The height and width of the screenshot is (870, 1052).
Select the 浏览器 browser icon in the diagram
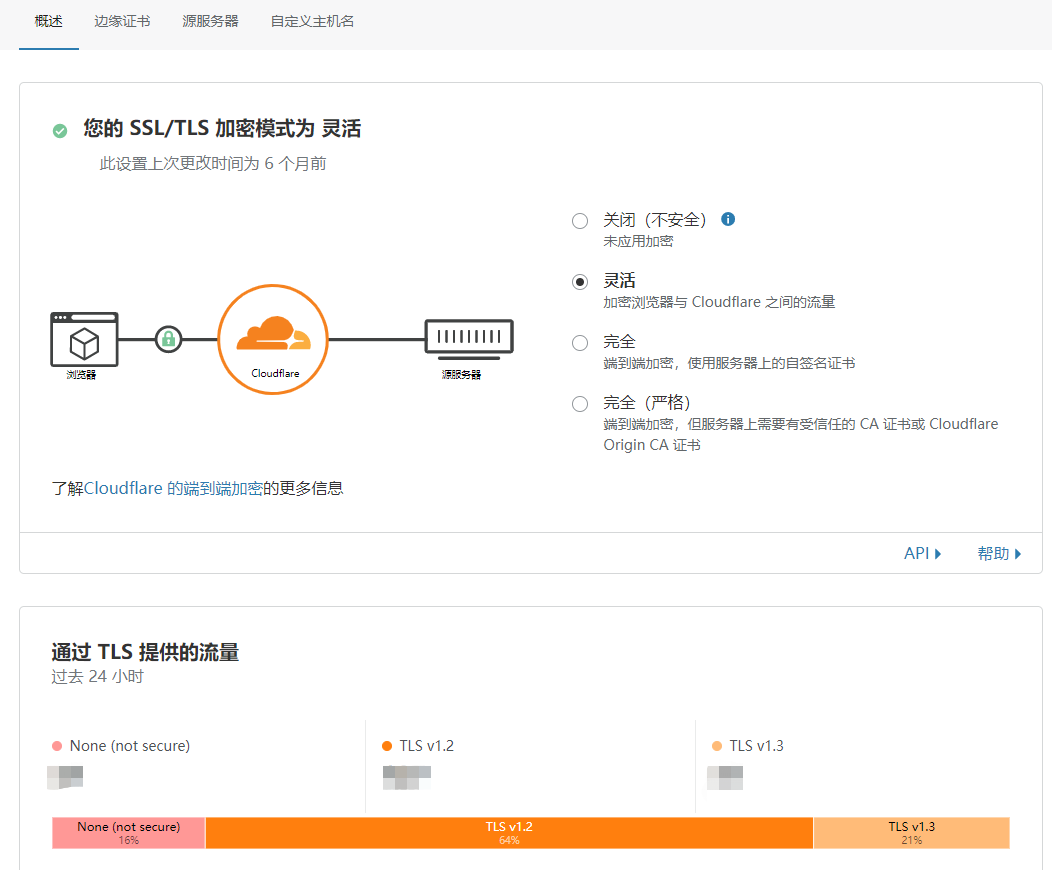click(84, 340)
